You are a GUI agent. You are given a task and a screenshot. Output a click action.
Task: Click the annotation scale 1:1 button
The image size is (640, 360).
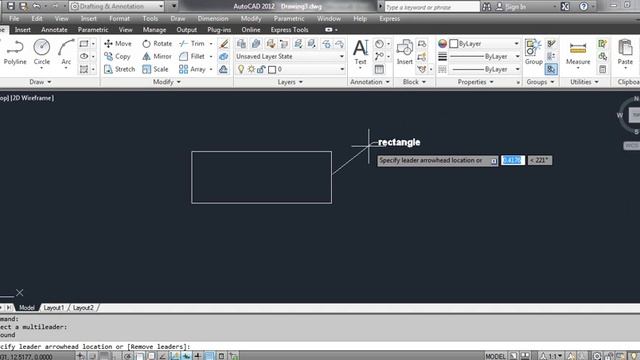(551, 356)
